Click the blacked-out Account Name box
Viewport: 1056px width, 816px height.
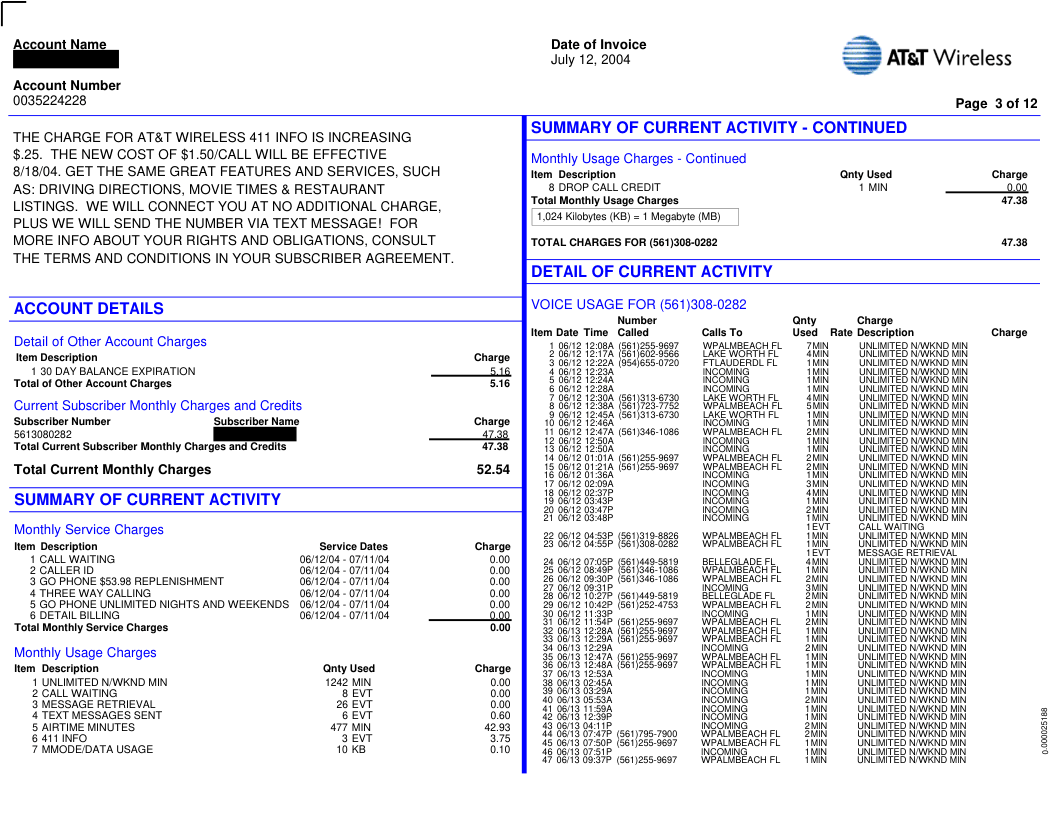point(66,60)
